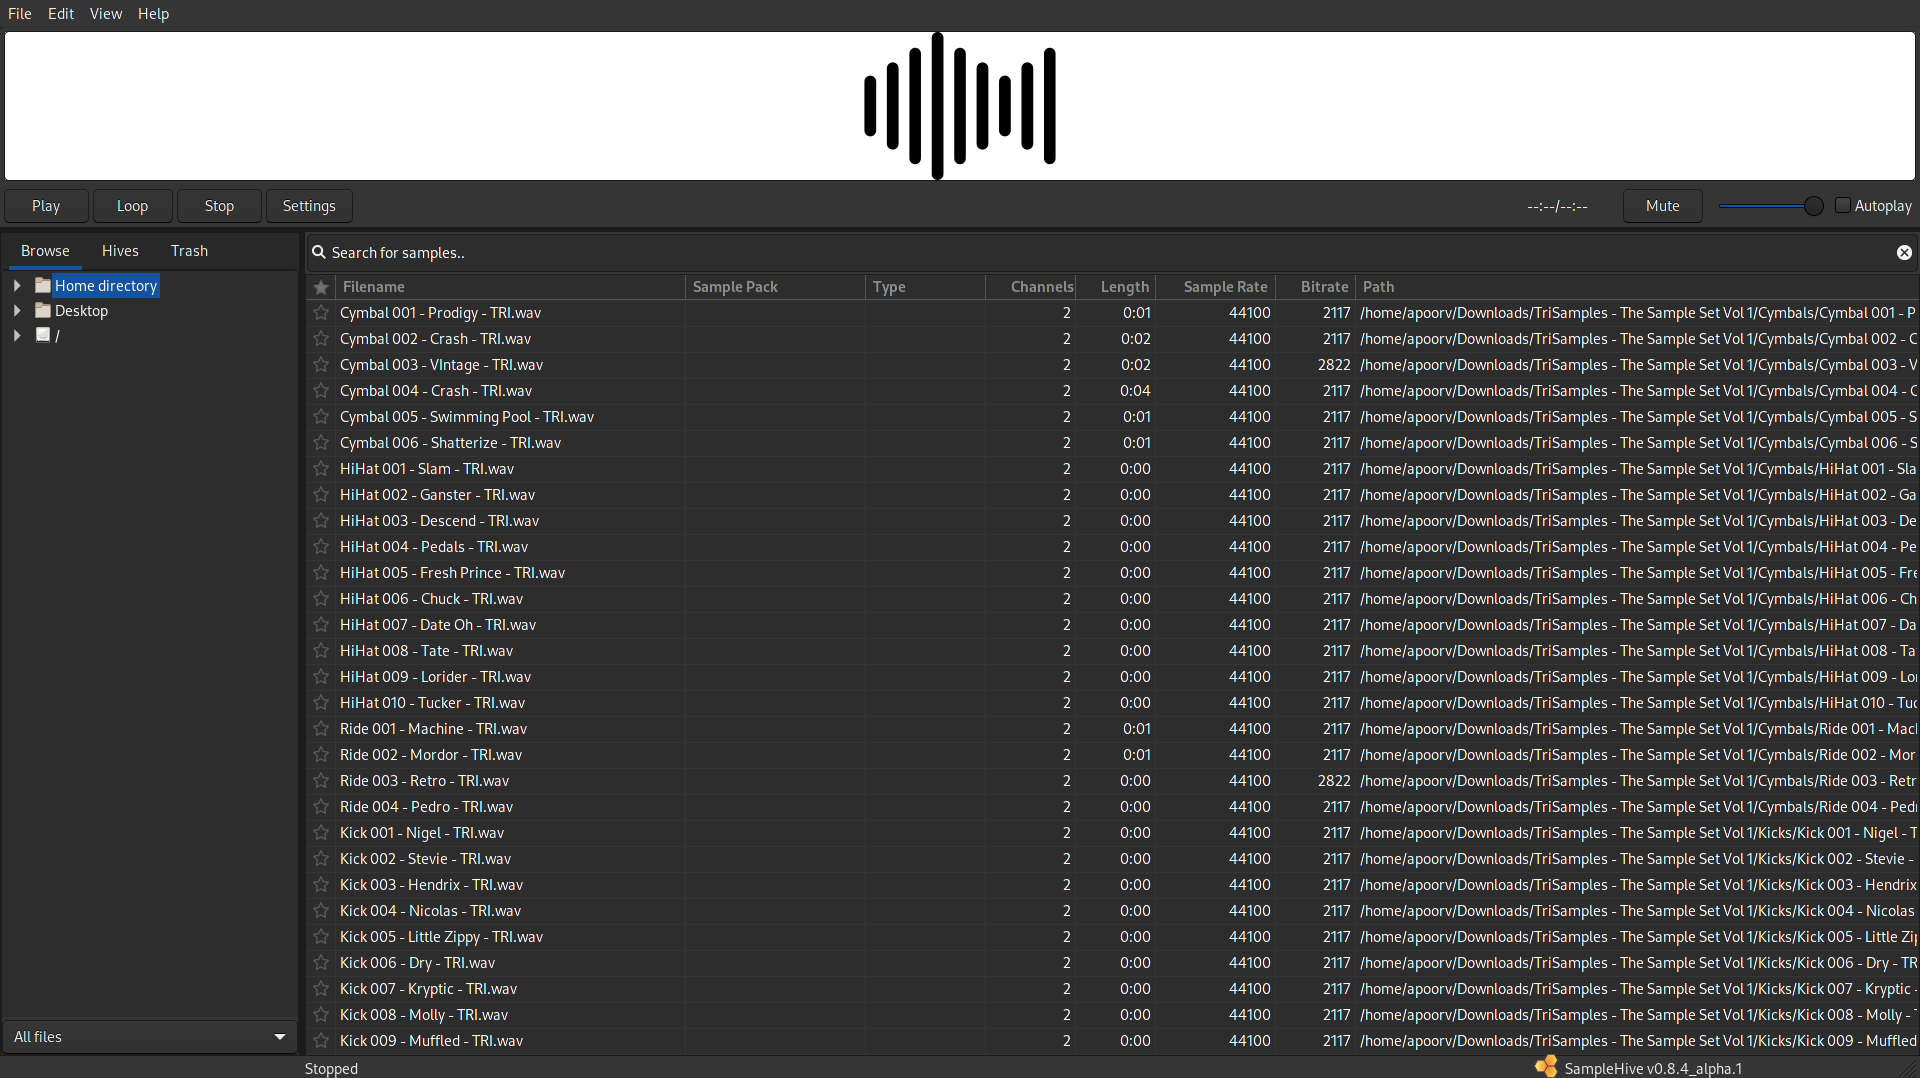The height and width of the screenshot is (1078, 1920).
Task: Star Cymbal 001 - Prodigy as favorite
Action: click(x=321, y=313)
